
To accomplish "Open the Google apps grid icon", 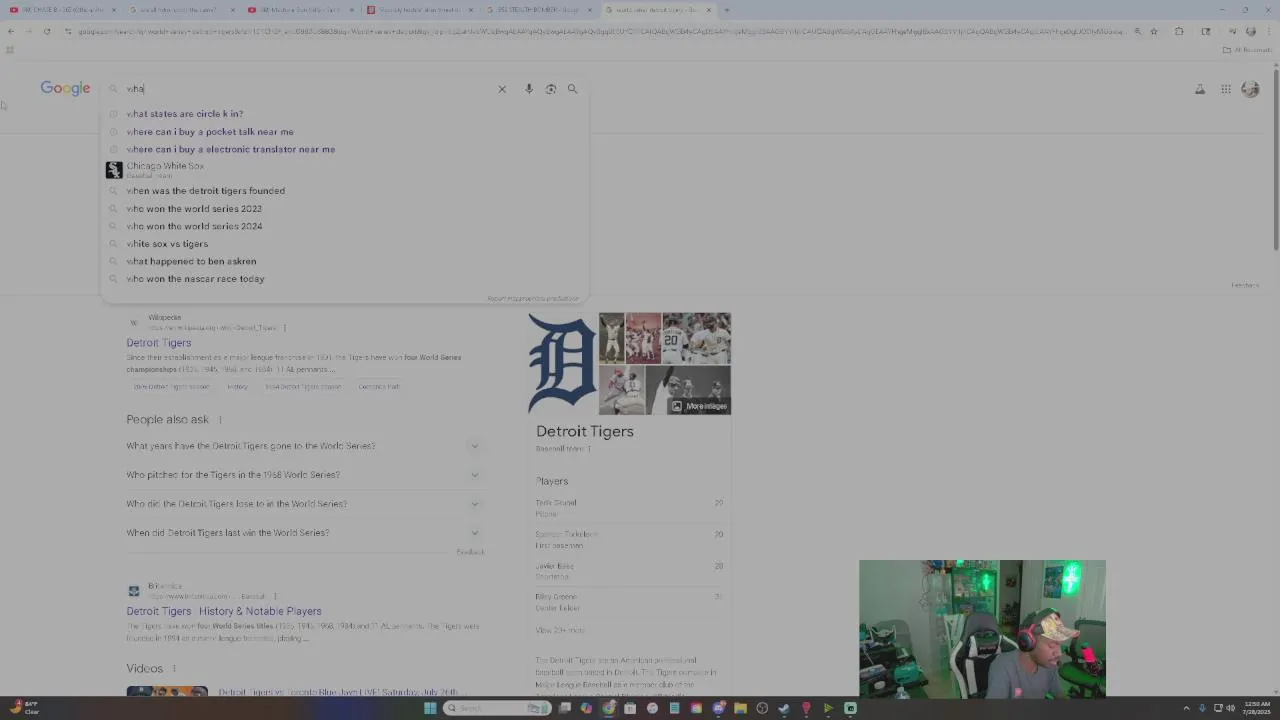I will click(1226, 89).
